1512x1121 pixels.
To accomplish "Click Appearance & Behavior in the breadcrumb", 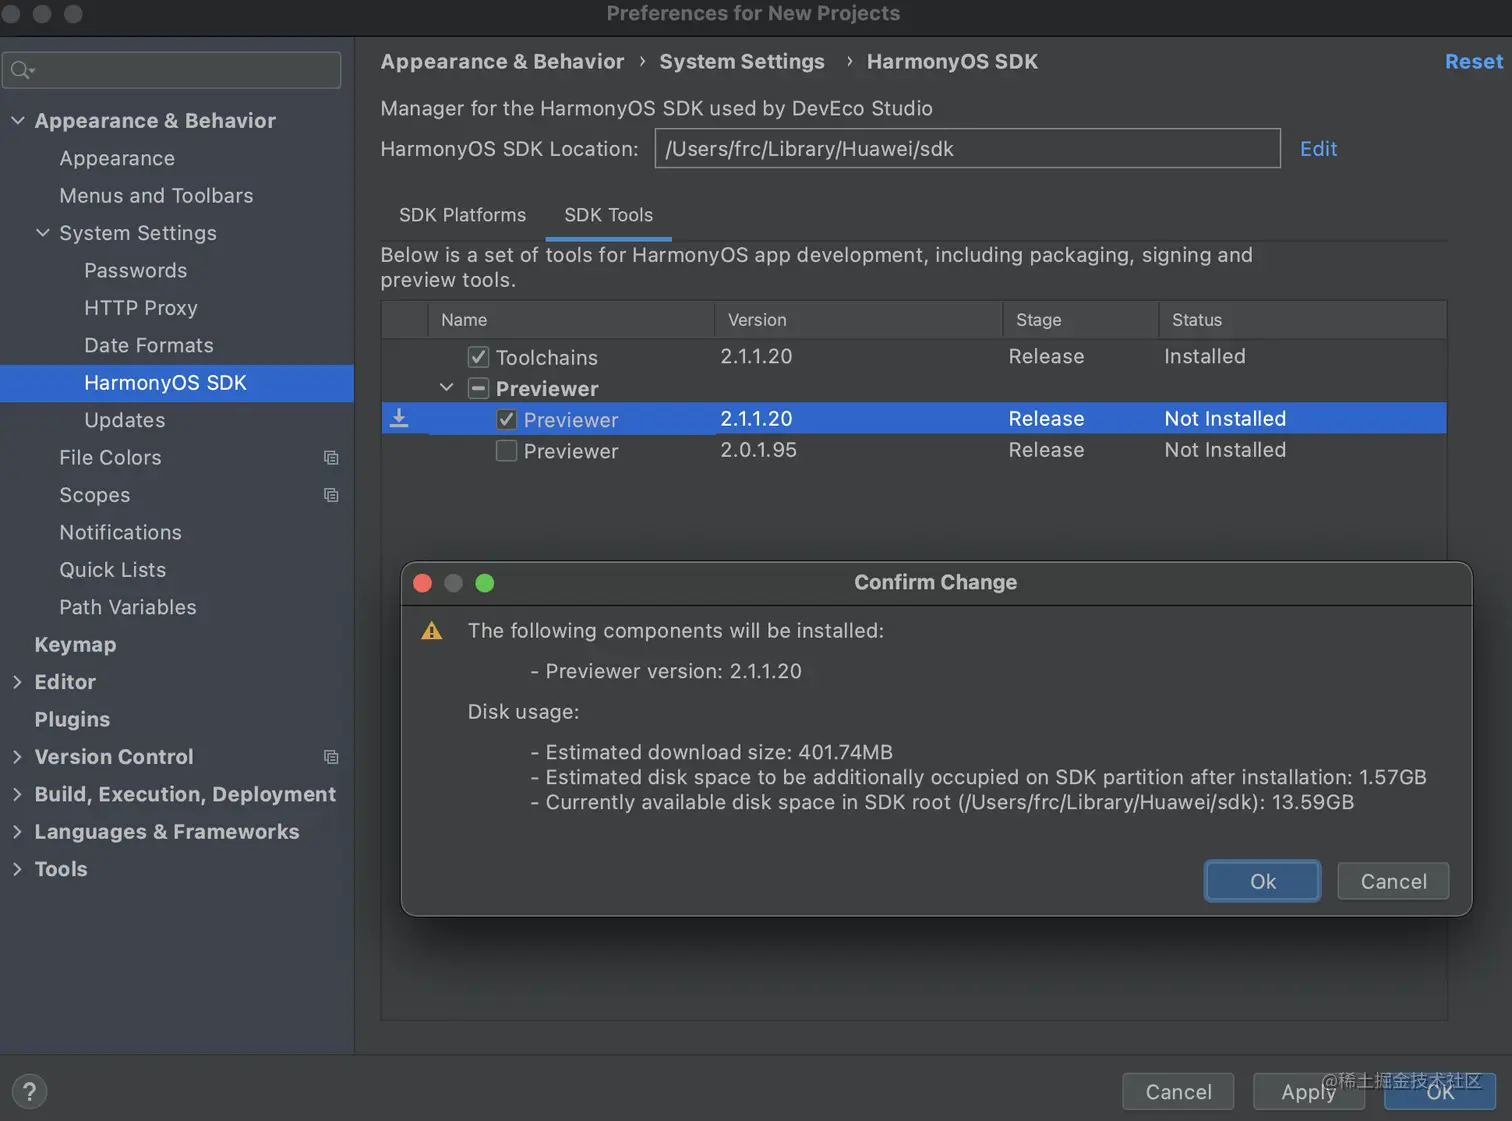I will (502, 62).
